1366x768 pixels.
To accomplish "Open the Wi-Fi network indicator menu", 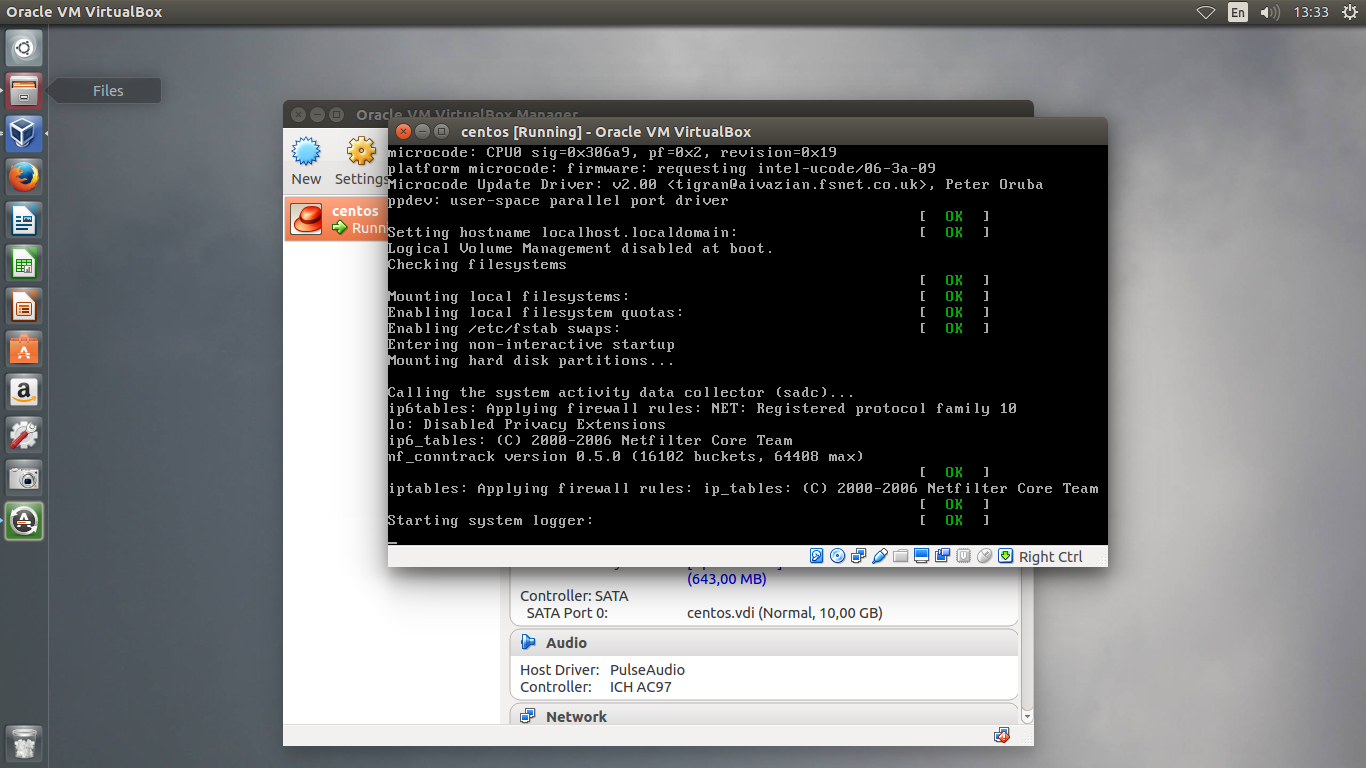I will coord(1206,12).
